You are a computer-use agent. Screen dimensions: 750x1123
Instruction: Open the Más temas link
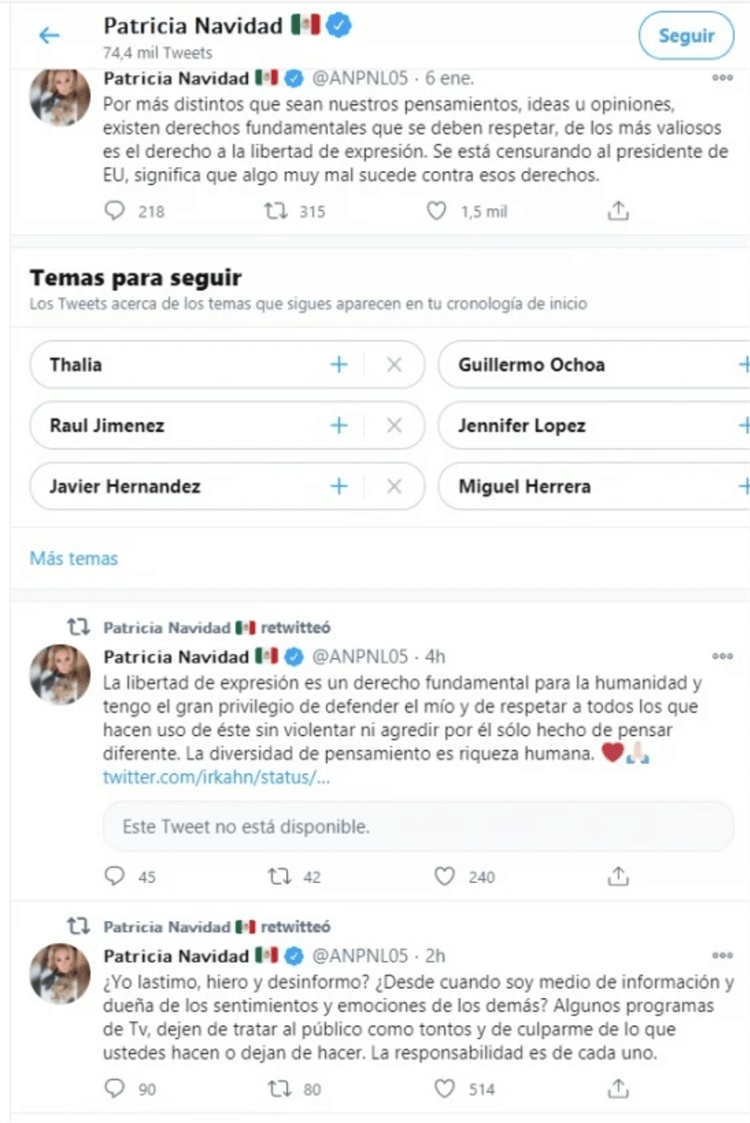tap(74, 558)
